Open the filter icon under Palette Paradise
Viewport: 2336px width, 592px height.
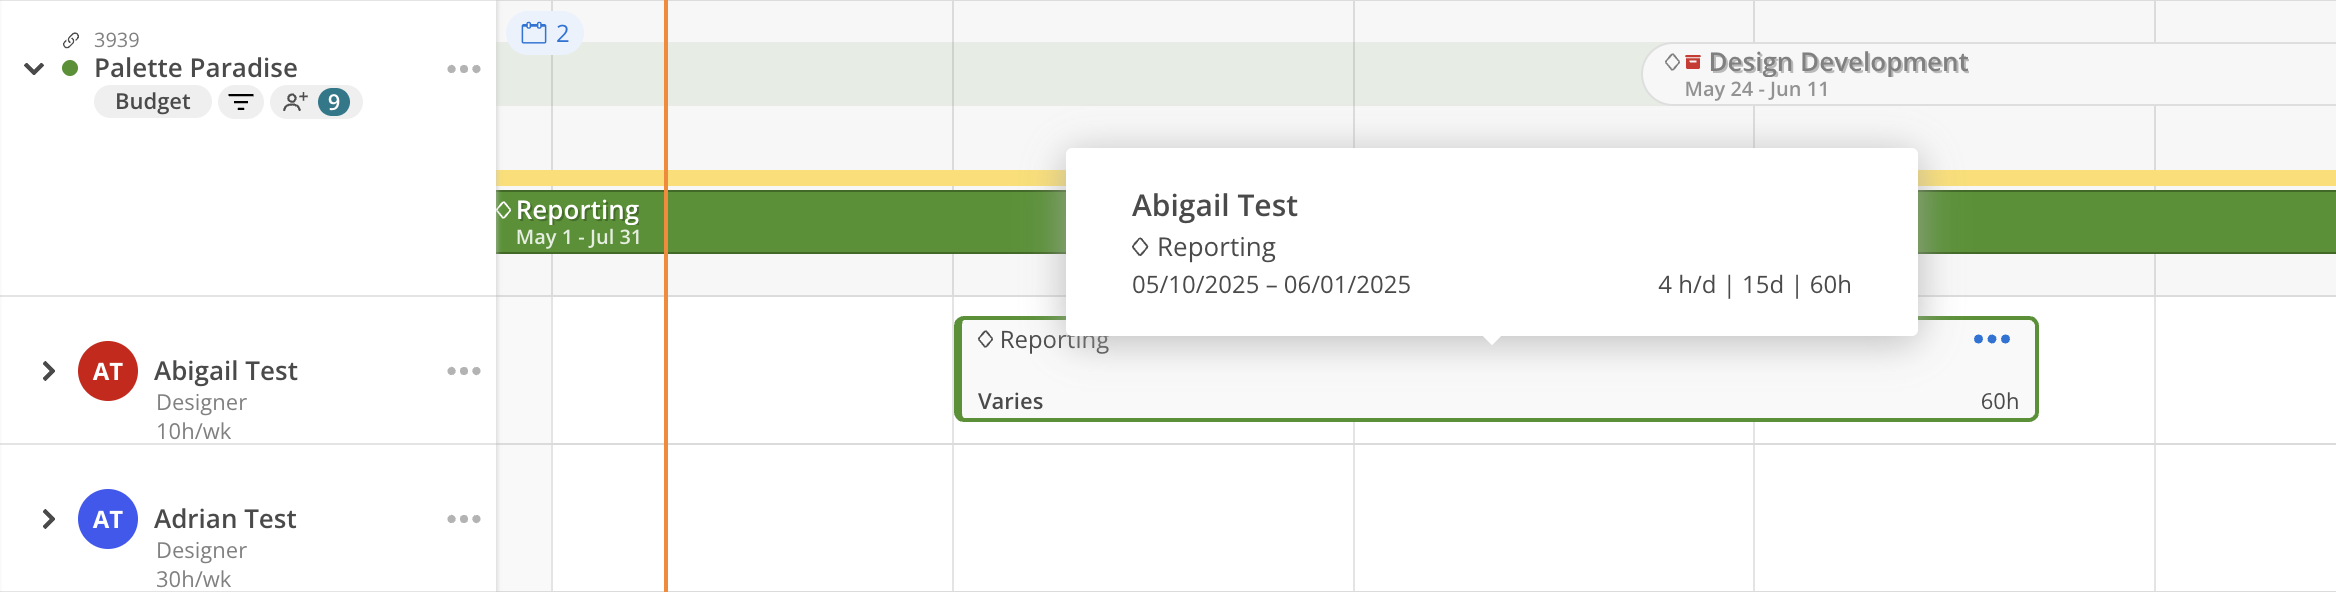(x=241, y=102)
